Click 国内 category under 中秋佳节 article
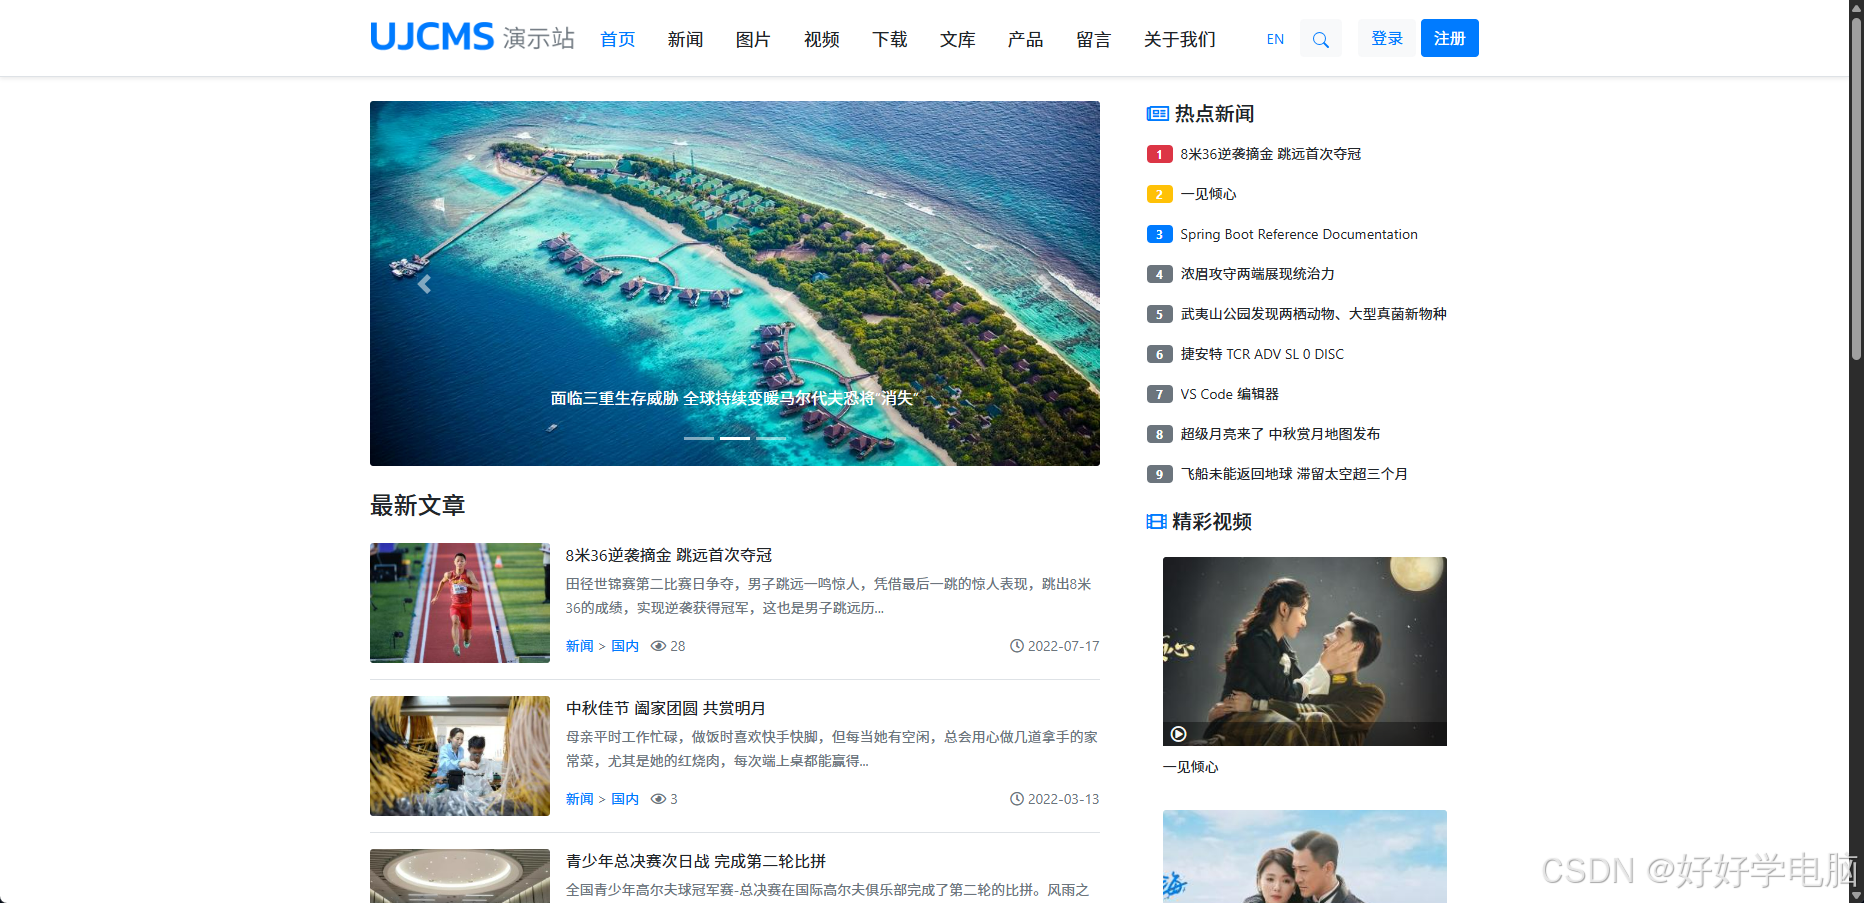The width and height of the screenshot is (1864, 903). coord(625,799)
